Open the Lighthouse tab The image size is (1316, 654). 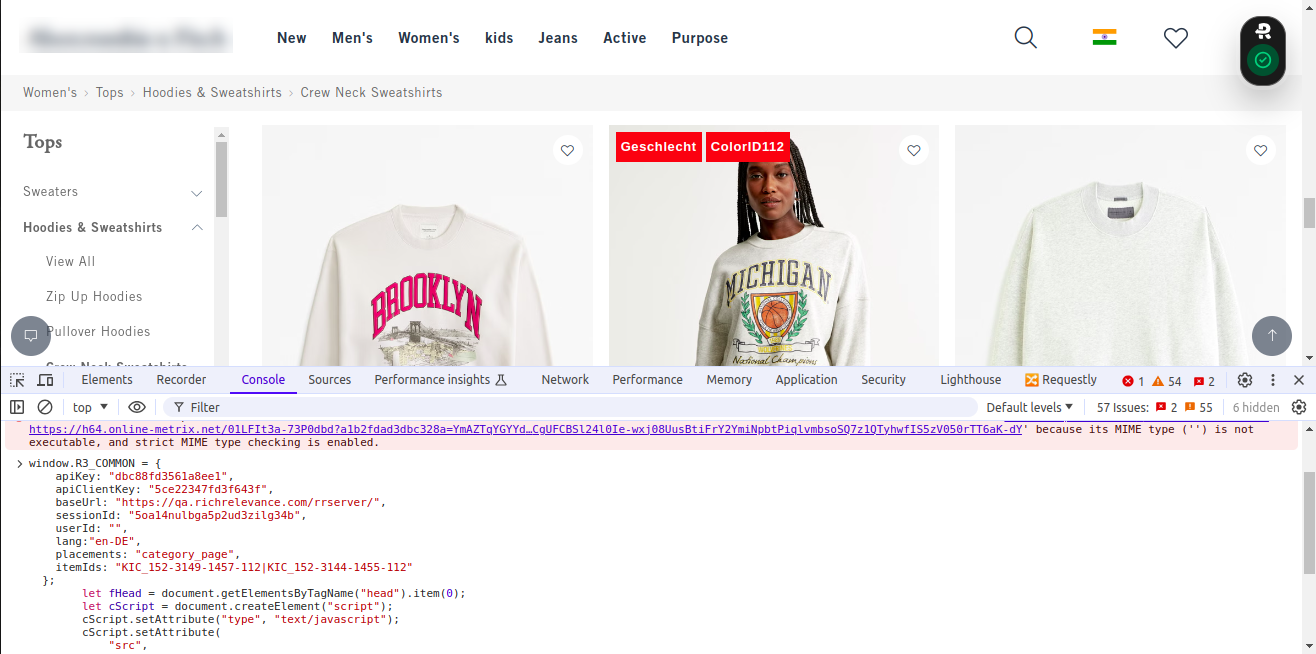[970, 380]
